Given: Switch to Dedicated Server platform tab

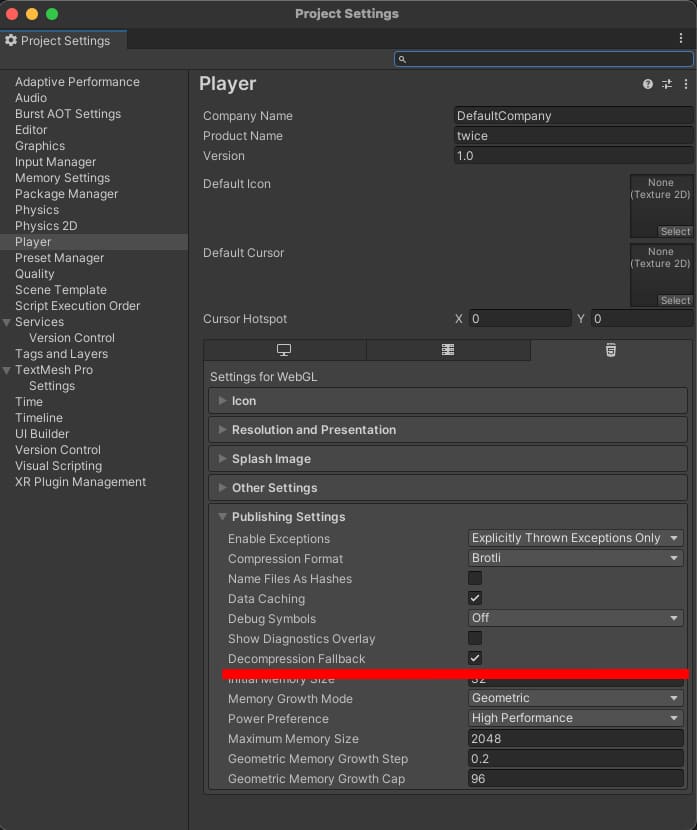Looking at the screenshot, I should click(448, 350).
